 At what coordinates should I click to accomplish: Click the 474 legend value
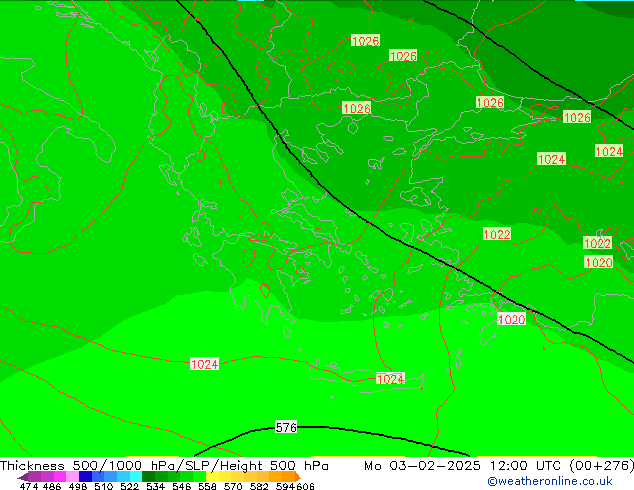pos(29,486)
